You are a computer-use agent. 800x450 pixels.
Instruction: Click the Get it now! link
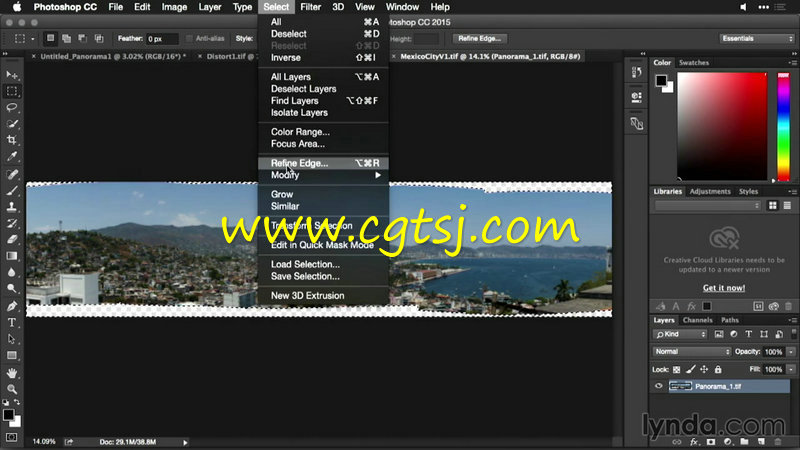(x=723, y=288)
